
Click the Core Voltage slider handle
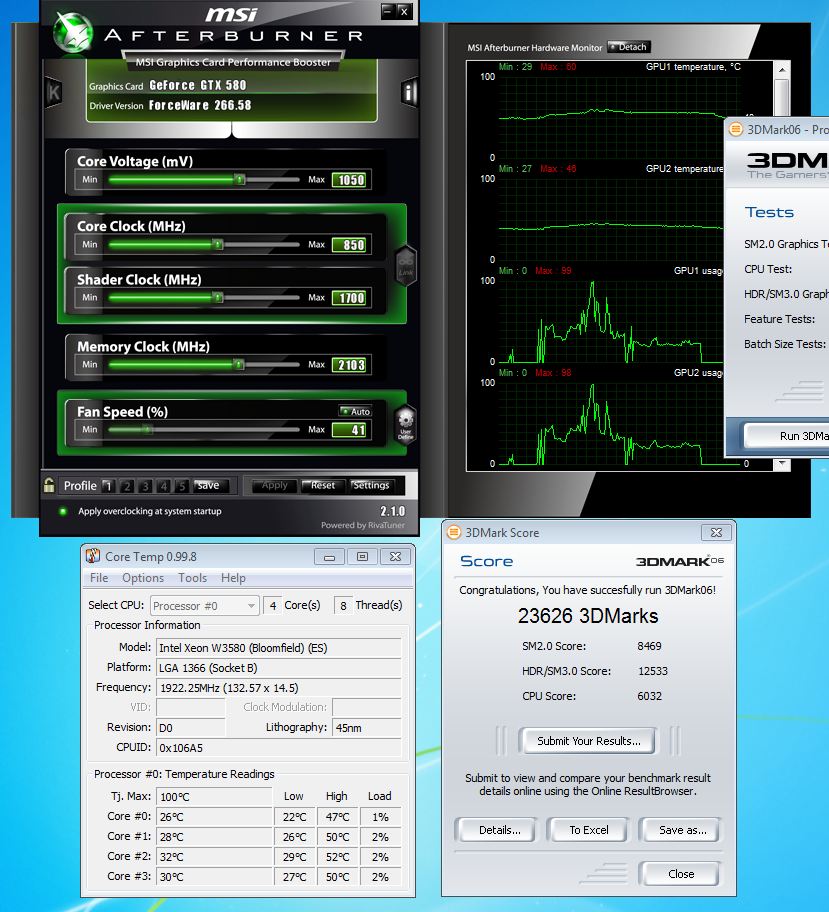(240, 180)
